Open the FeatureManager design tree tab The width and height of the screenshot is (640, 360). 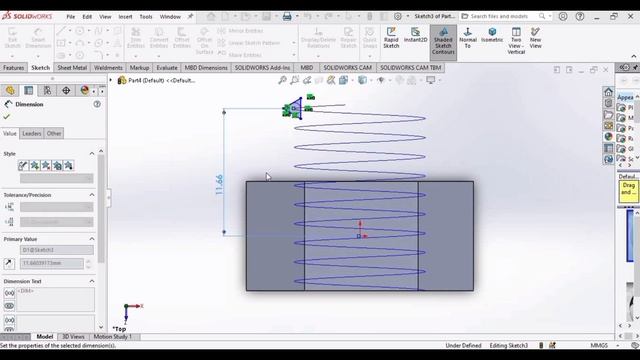(x=10, y=90)
